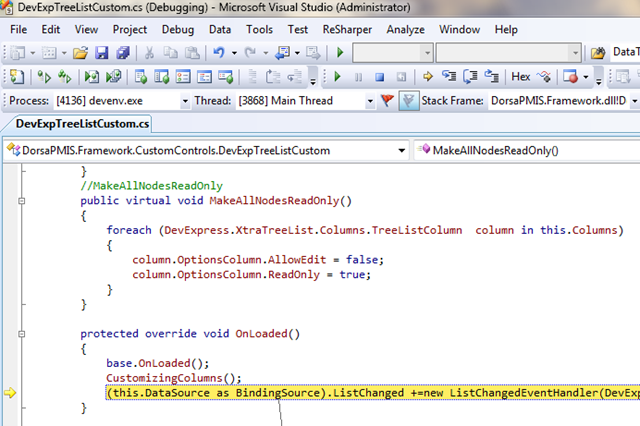
Task: Click the Run All Tests in Solution icon
Action: 65,77
